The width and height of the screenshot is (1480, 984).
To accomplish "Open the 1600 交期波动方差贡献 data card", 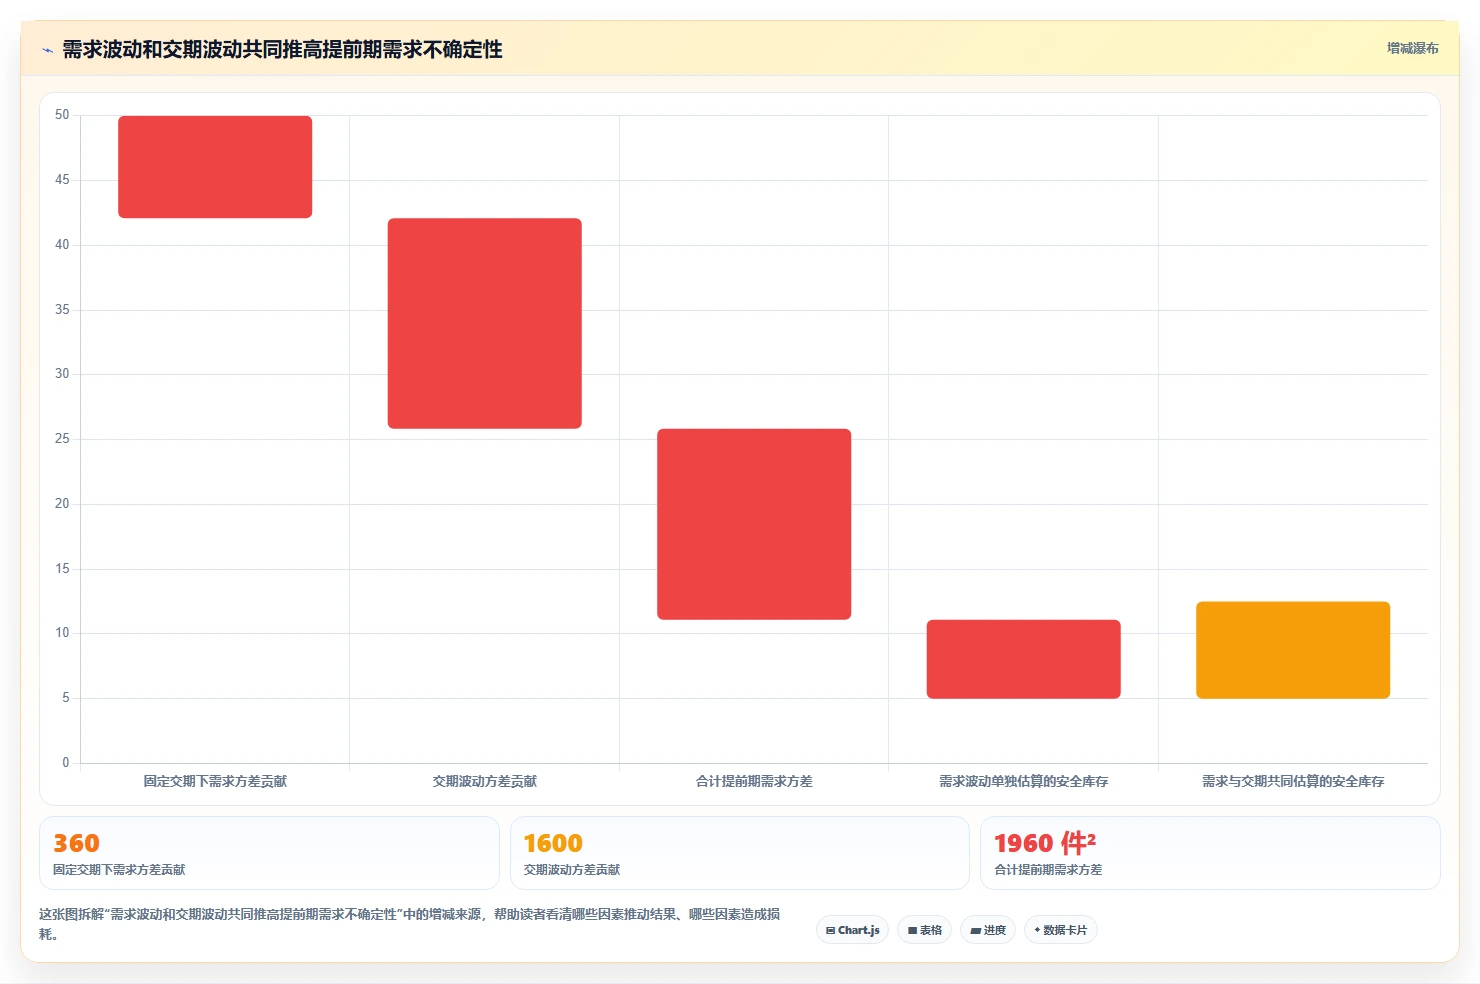I will (740, 853).
